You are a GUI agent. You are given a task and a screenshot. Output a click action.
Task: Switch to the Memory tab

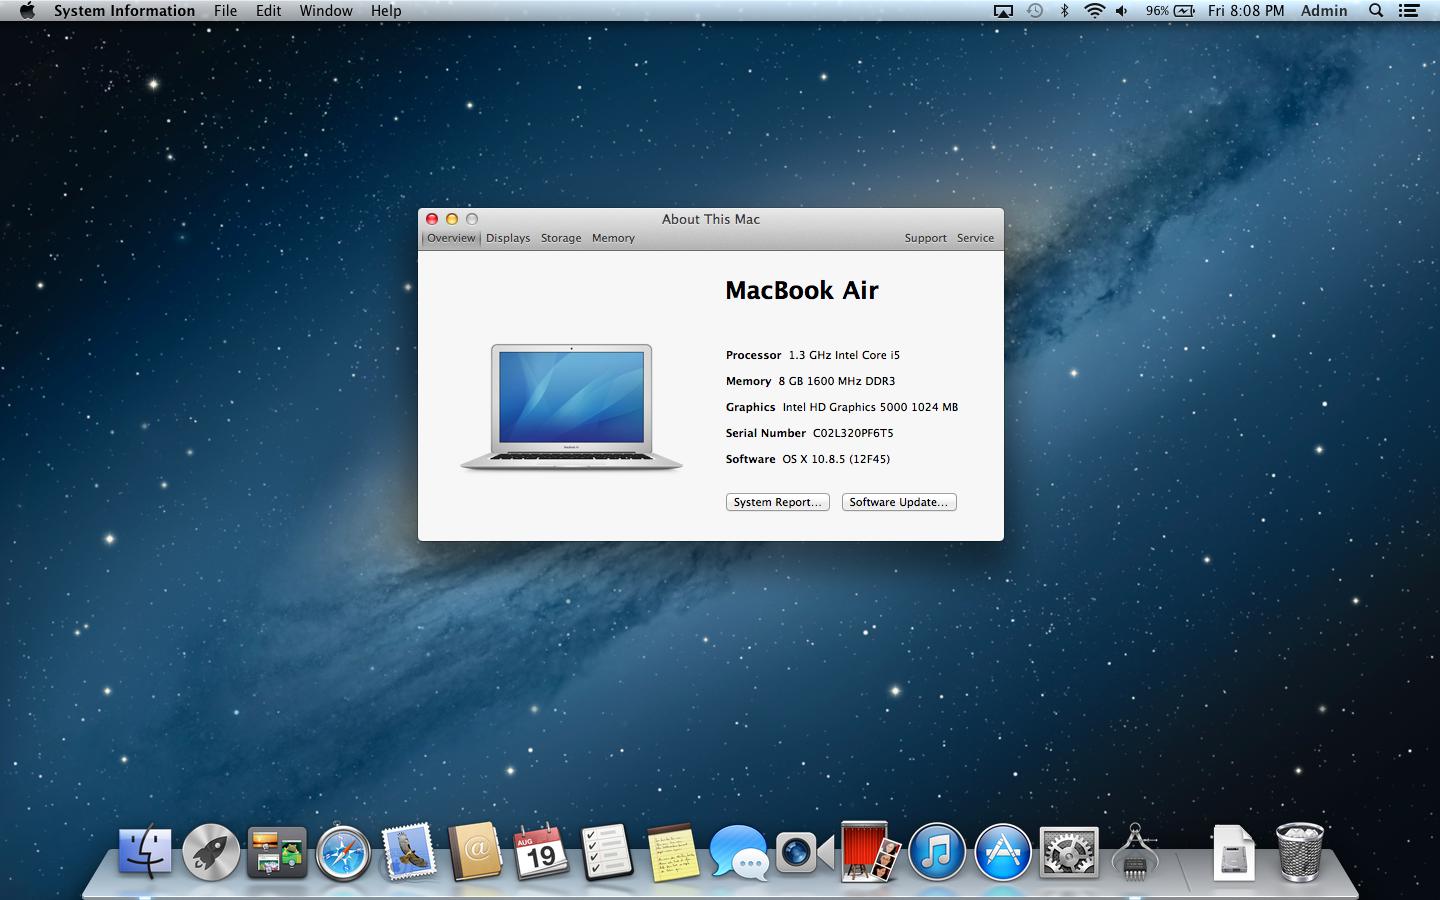coord(613,238)
